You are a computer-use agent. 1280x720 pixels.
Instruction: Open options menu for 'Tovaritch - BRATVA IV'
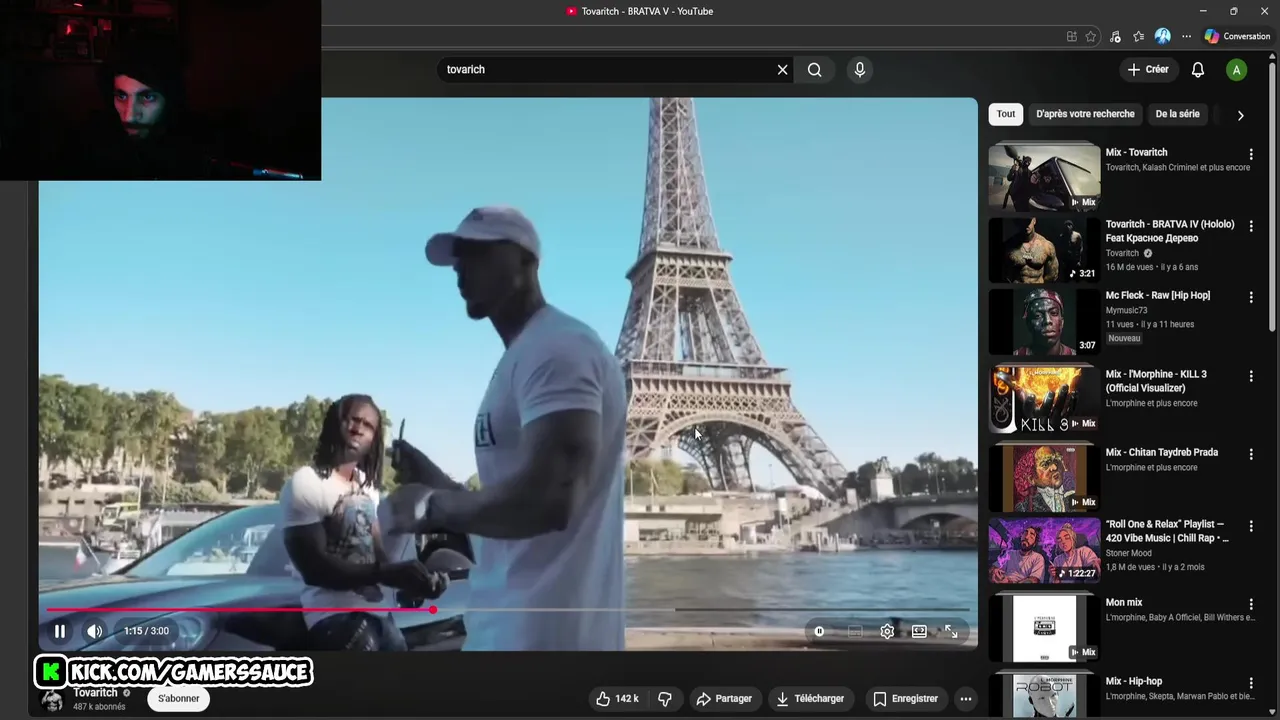pos(1251,226)
